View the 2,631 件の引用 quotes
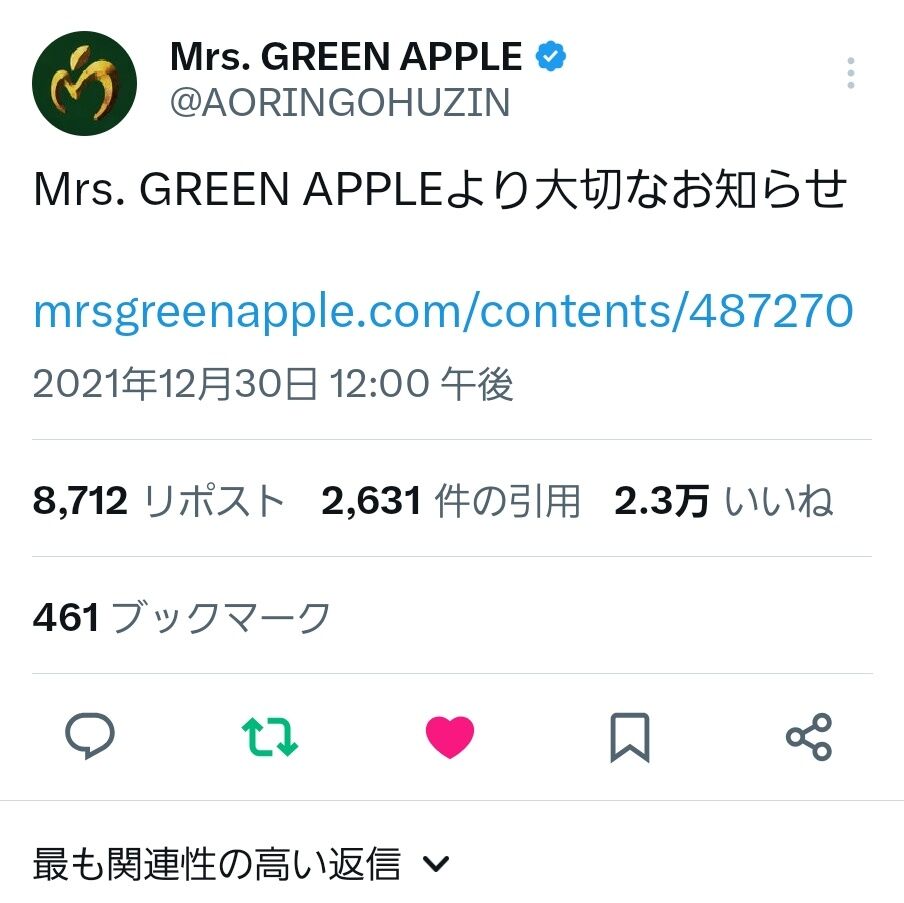This screenshot has height=903, width=904. coord(451,501)
